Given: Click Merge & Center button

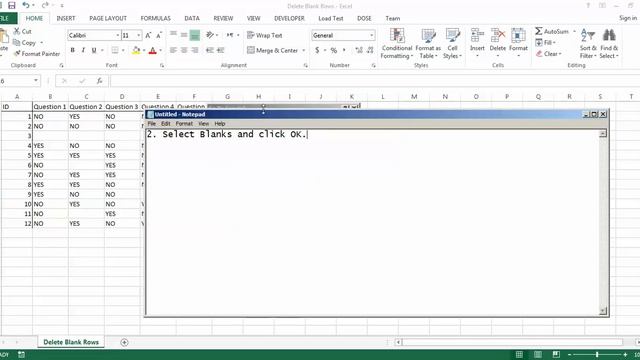Looking at the screenshot, I should [x=273, y=50].
